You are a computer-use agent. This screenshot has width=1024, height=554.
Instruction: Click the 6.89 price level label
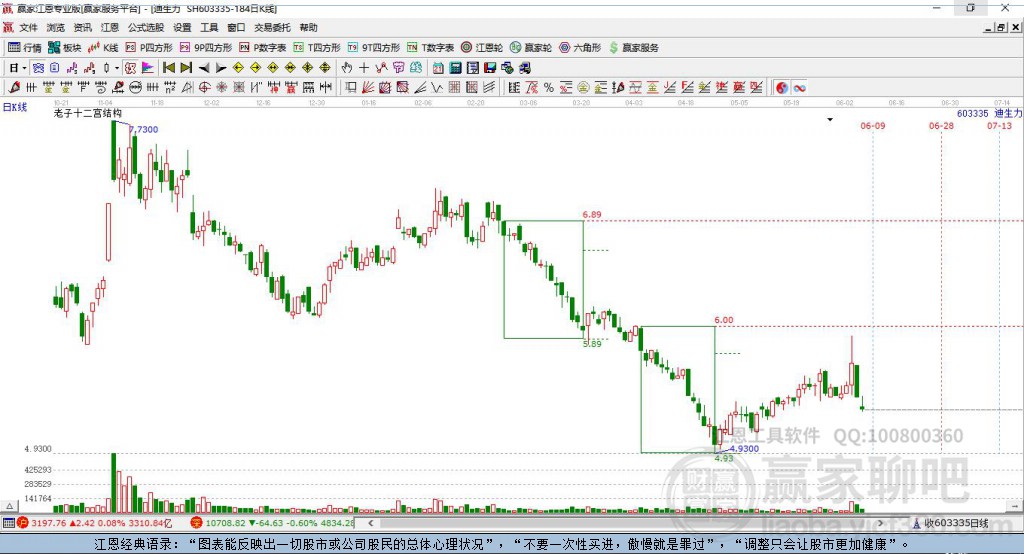(x=592, y=214)
